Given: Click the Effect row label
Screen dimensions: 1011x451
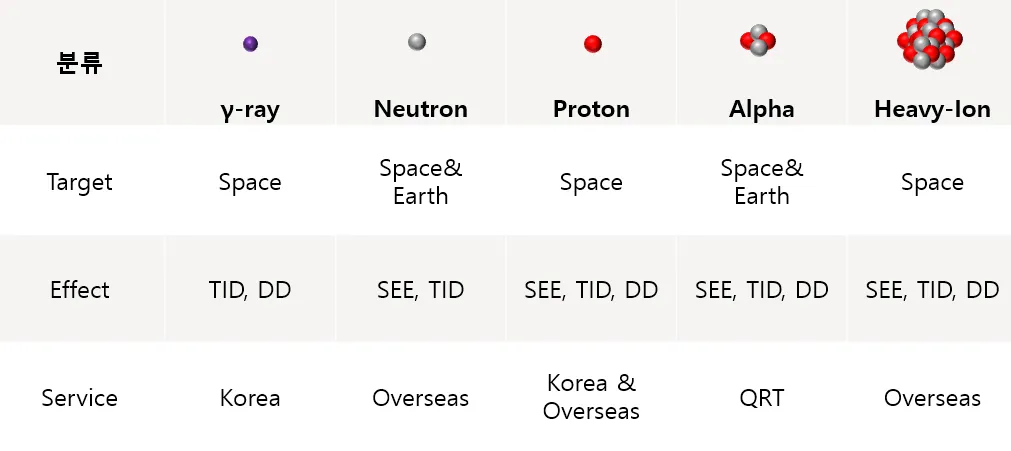Looking at the screenshot, I should [80, 290].
